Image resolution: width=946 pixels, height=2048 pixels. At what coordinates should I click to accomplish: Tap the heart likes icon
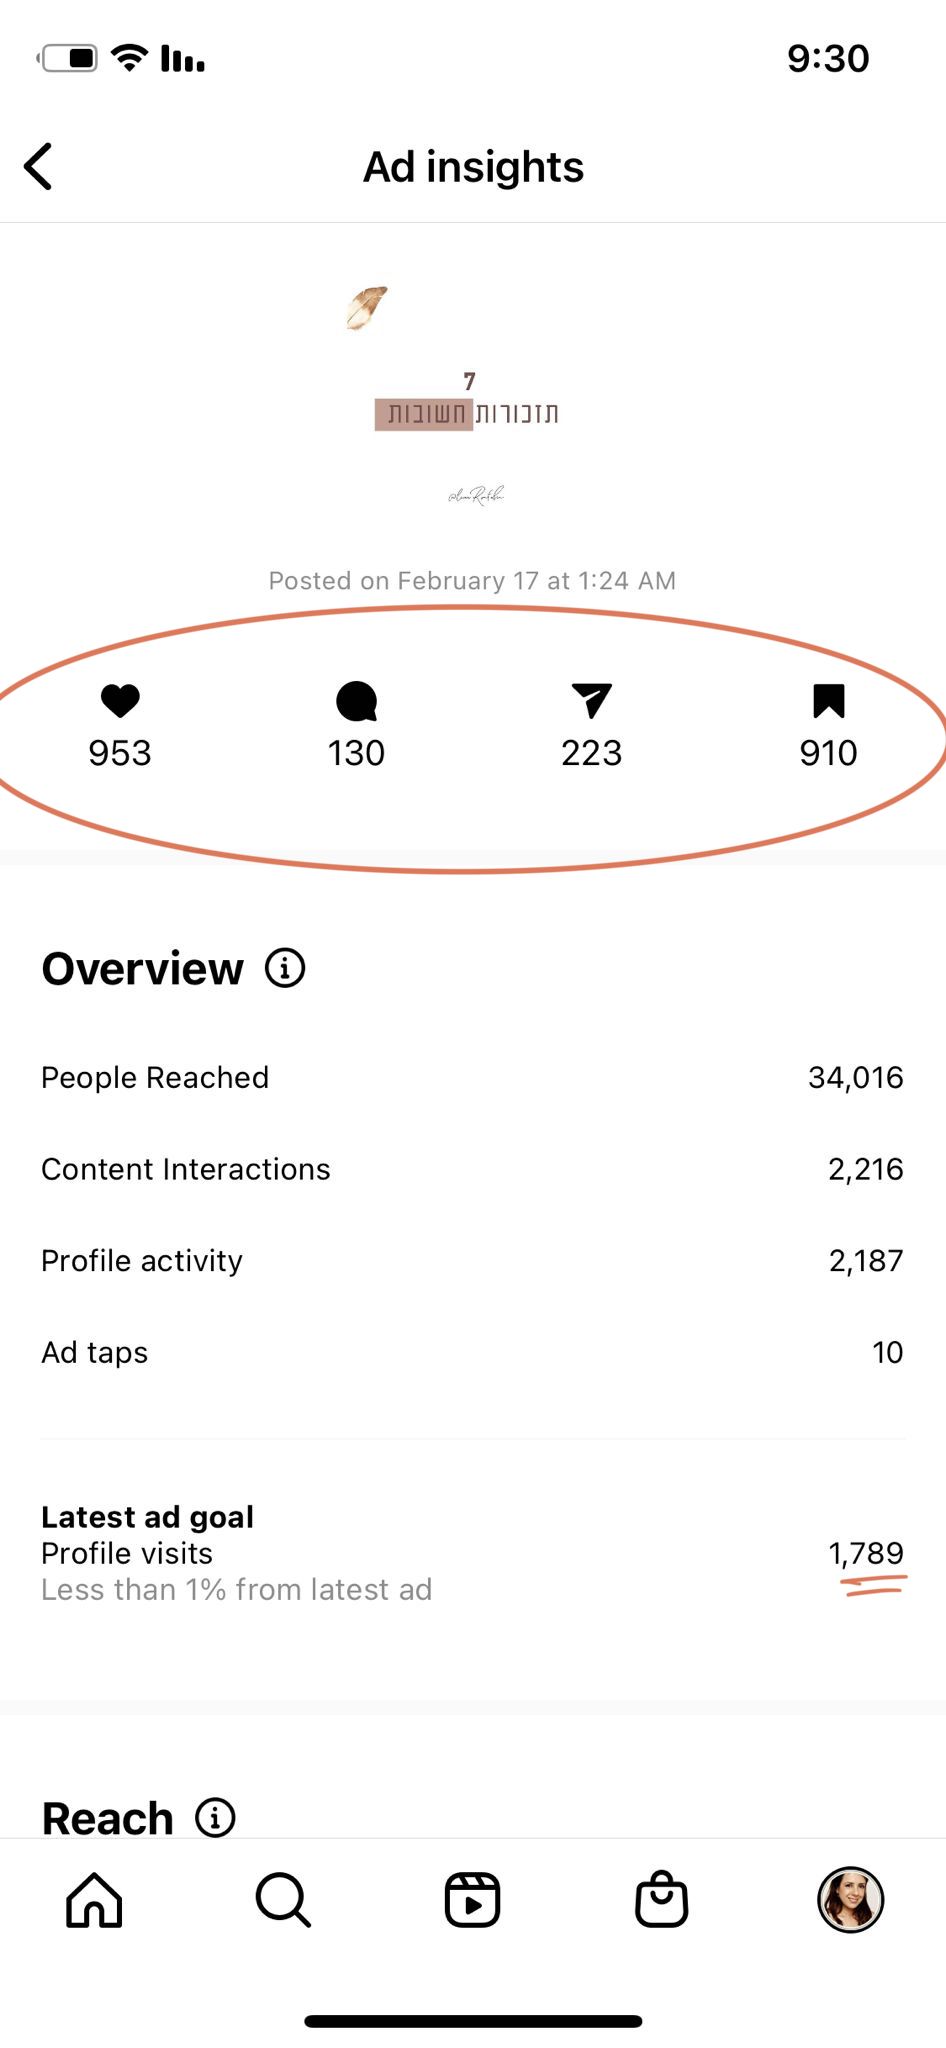pyautogui.click(x=120, y=701)
